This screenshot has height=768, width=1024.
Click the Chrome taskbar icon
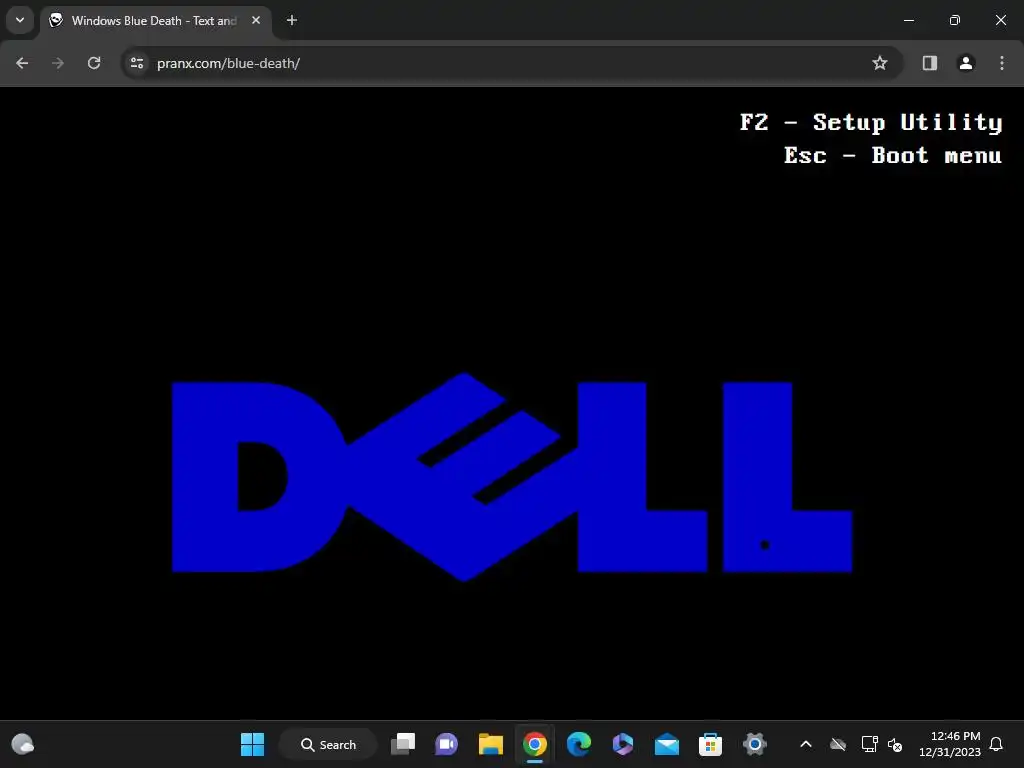[x=534, y=744]
